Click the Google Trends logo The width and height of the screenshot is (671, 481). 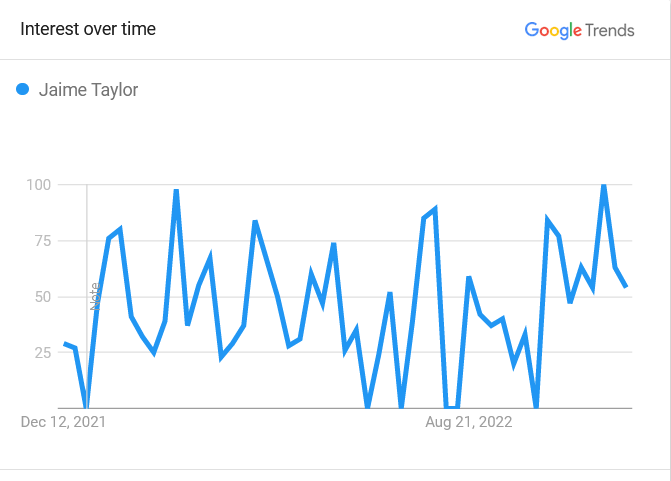[x=579, y=30]
